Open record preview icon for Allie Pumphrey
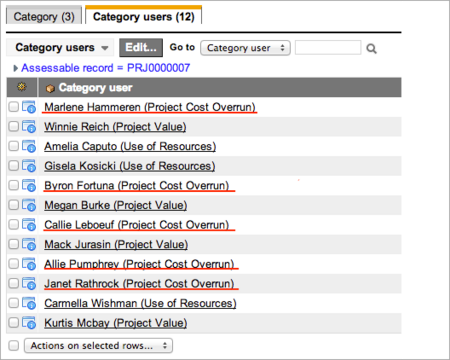Viewport: 450px width, 360px height. (x=29, y=264)
